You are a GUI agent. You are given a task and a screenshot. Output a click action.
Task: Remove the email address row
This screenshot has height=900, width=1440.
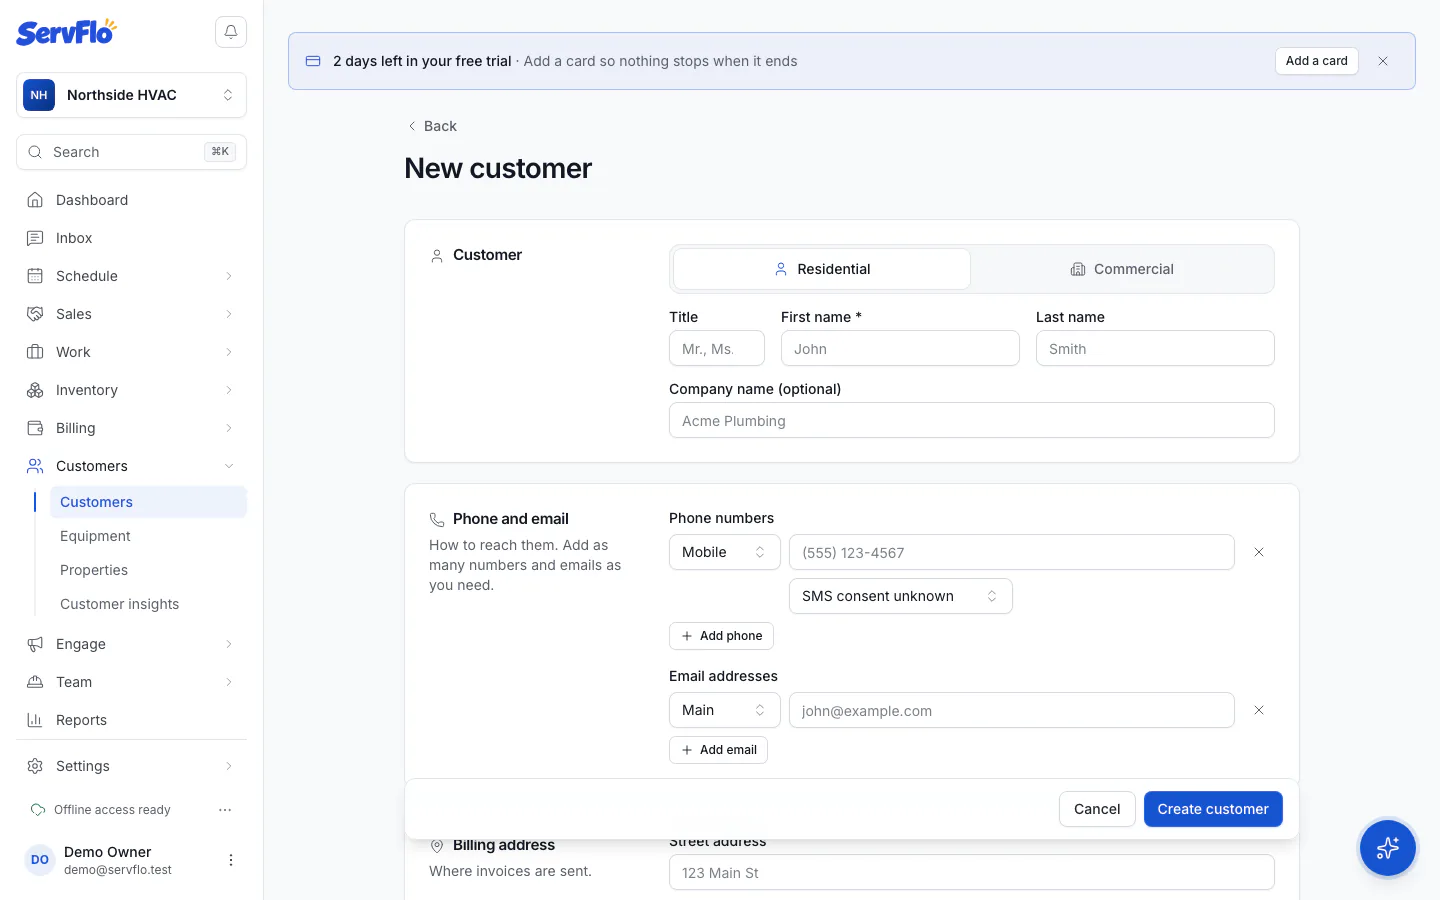point(1259,710)
